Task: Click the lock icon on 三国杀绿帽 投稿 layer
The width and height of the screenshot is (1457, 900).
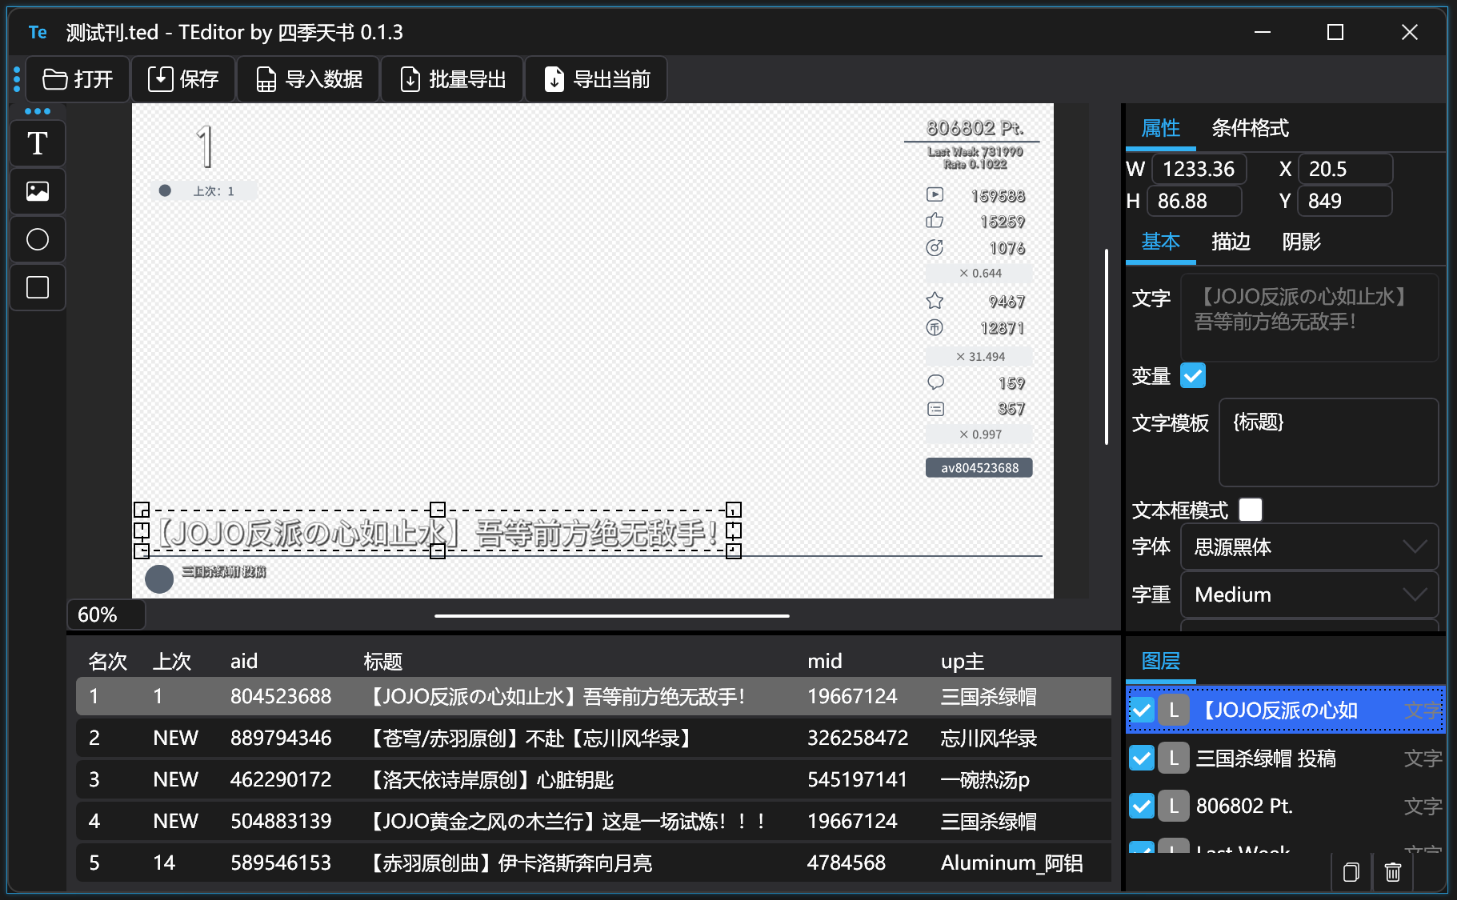Action: tap(1174, 758)
